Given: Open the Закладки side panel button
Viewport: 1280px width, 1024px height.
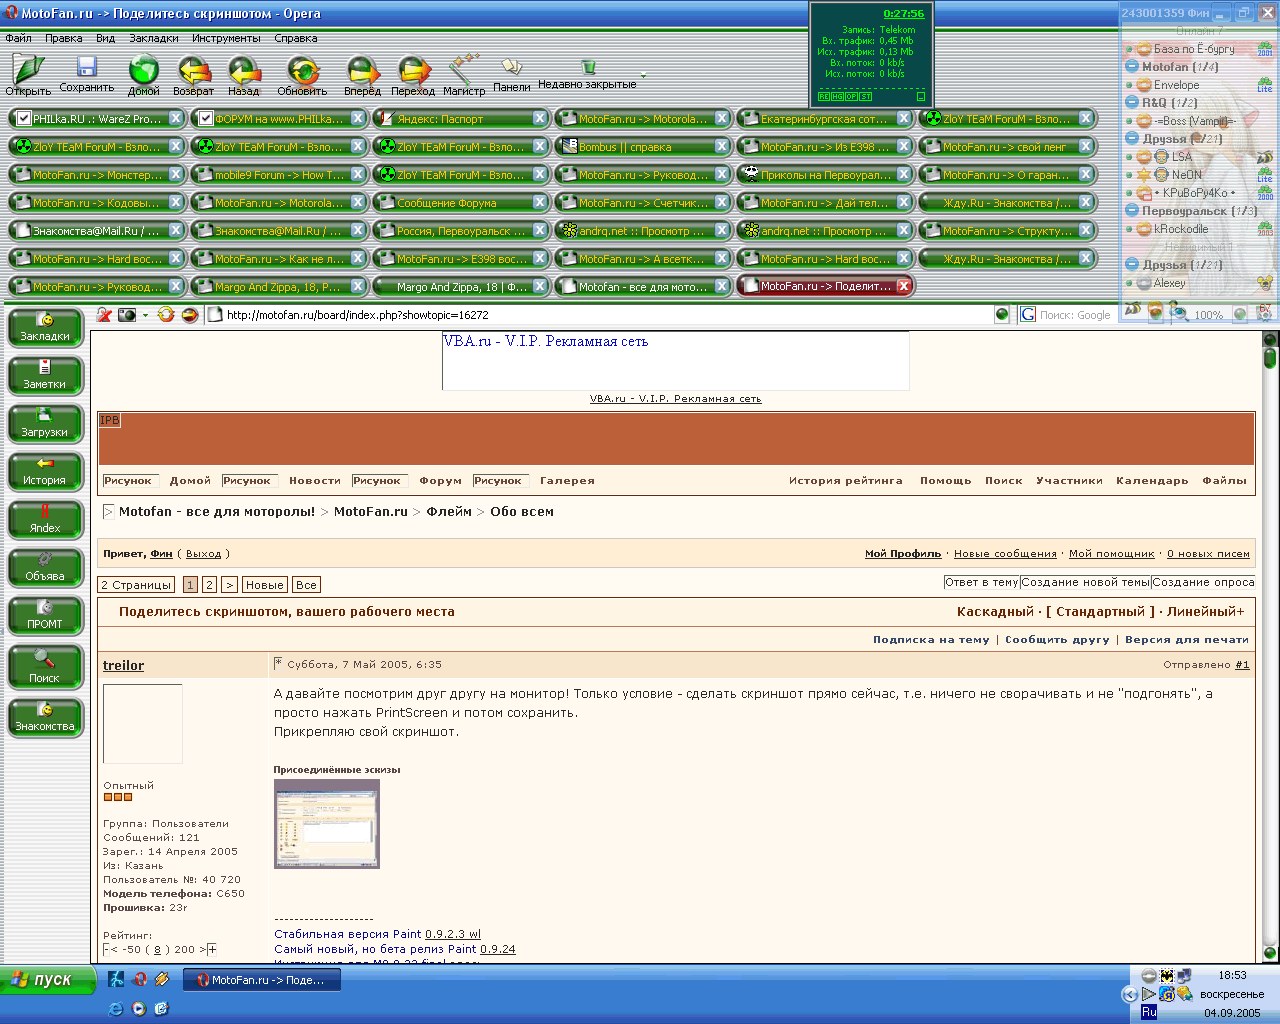Looking at the screenshot, I should point(45,328).
